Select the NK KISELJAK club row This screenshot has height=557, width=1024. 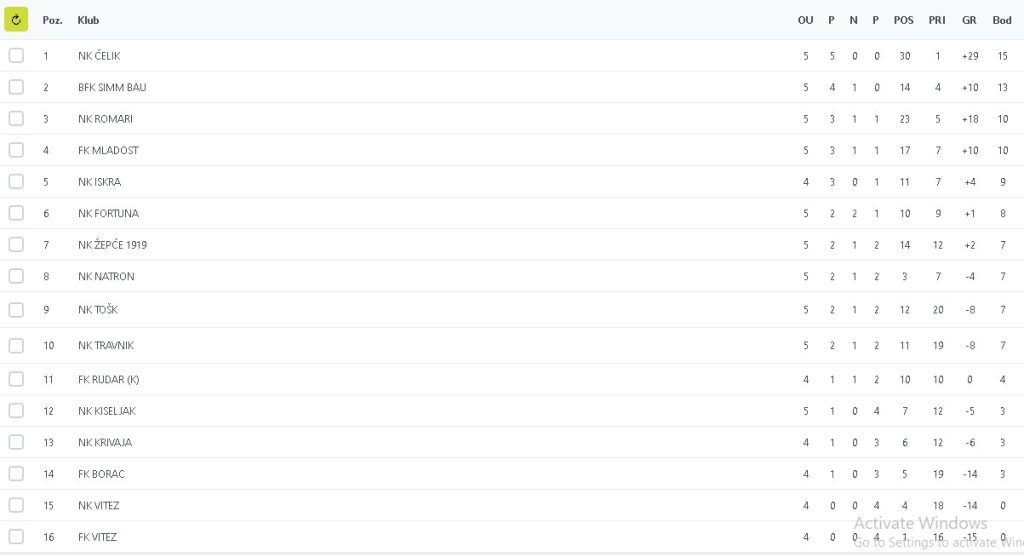coord(106,411)
